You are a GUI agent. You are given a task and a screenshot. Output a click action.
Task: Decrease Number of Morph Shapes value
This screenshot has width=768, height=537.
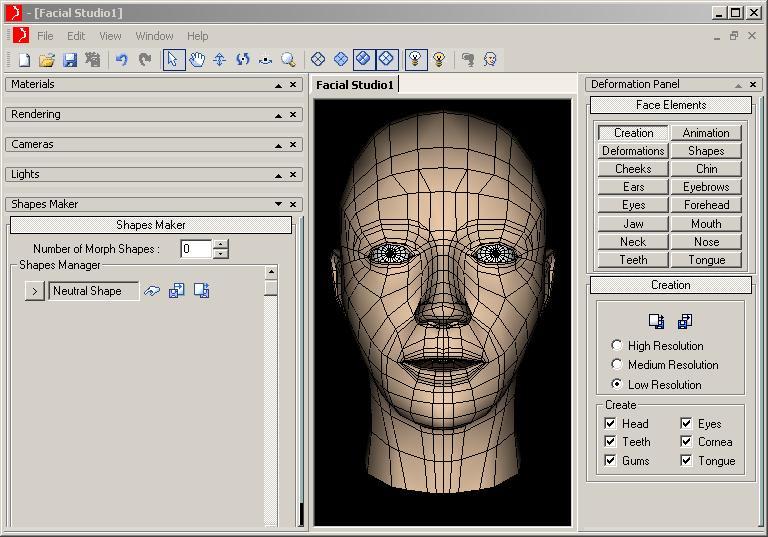(221, 253)
